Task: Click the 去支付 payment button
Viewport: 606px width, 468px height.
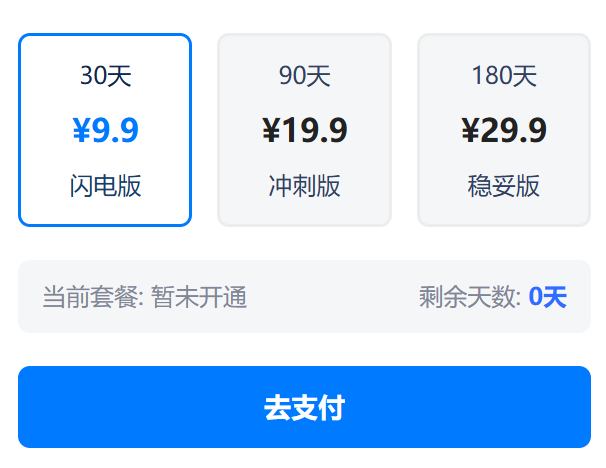Action: click(304, 407)
